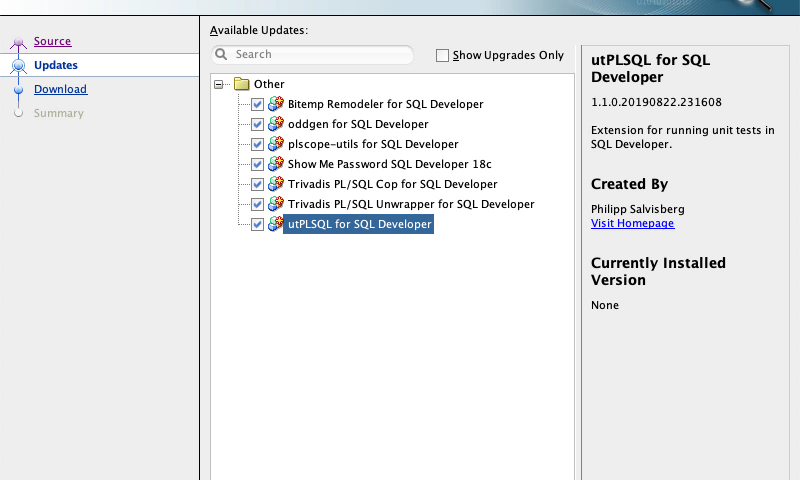
Task: Select oddgen for SQL Developer row
Action: (358, 124)
